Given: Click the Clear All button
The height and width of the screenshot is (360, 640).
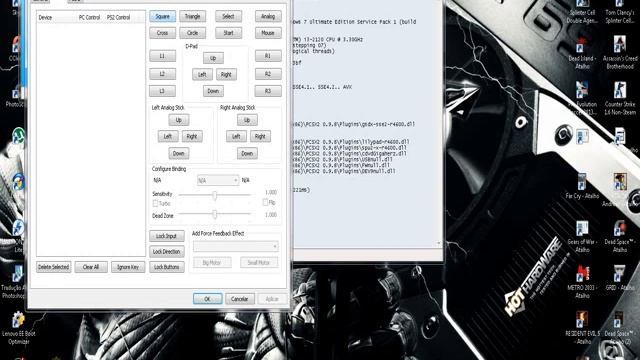Looking at the screenshot, I should click(x=91, y=267).
